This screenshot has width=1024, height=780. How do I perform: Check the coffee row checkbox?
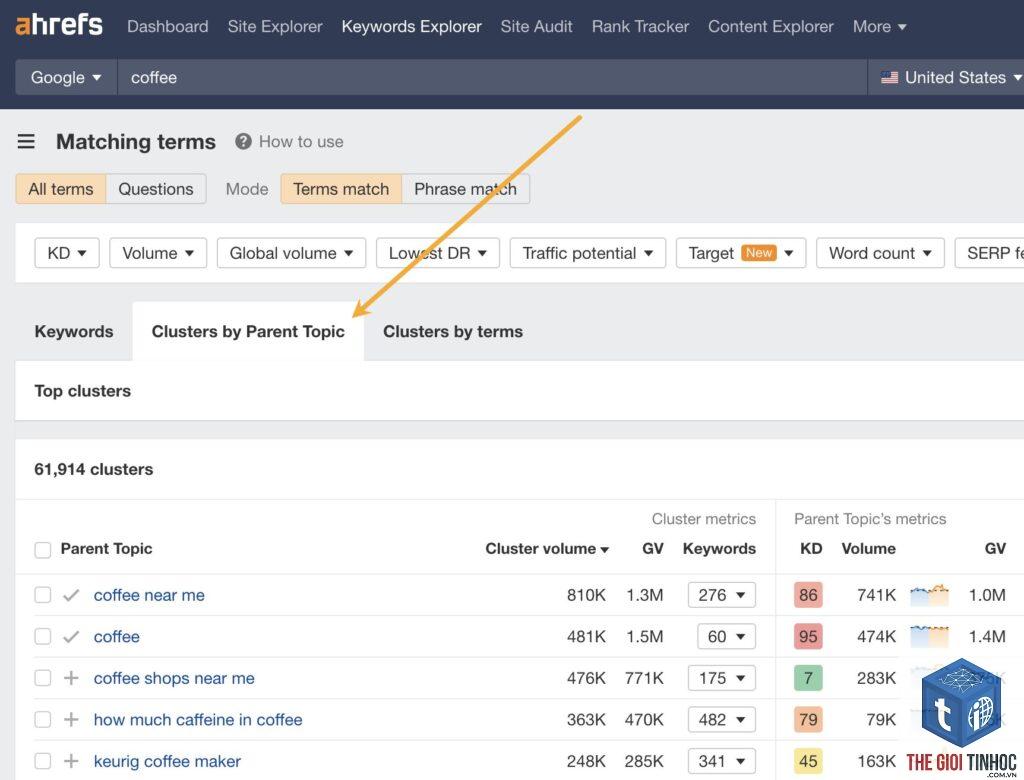[42, 636]
